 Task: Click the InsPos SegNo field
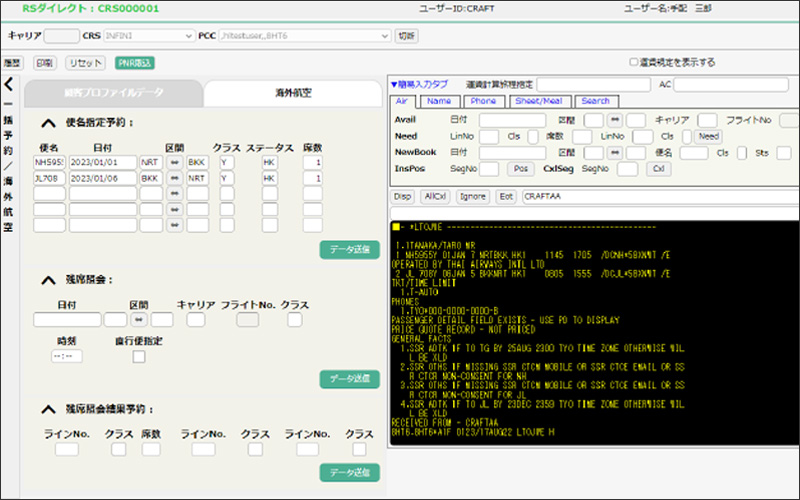pos(489,169)
